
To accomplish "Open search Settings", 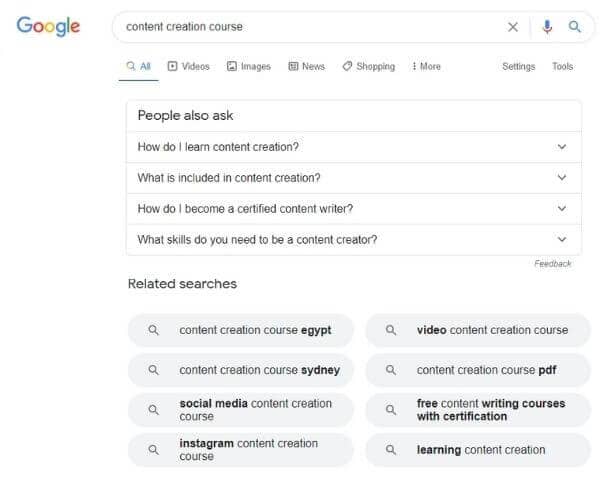I will (518, 66).
